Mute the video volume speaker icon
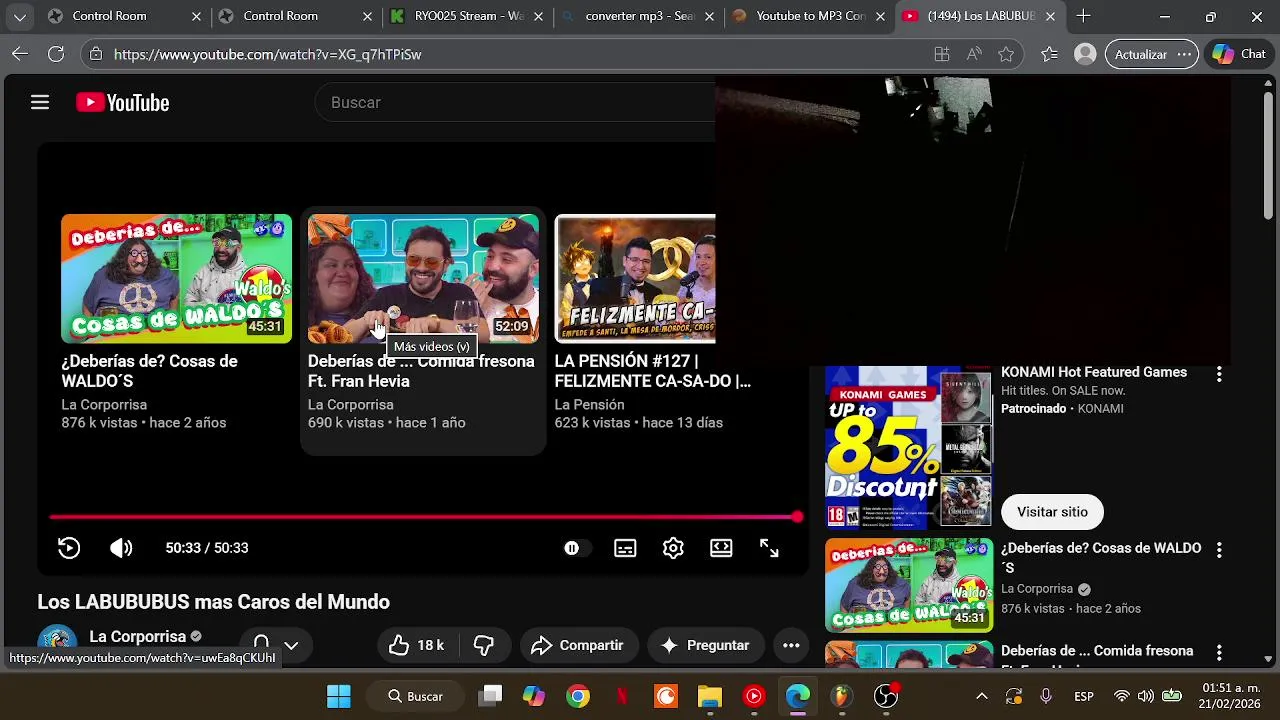The height and width of the screenshot is (720, 1280). click(x=121, y=548)
